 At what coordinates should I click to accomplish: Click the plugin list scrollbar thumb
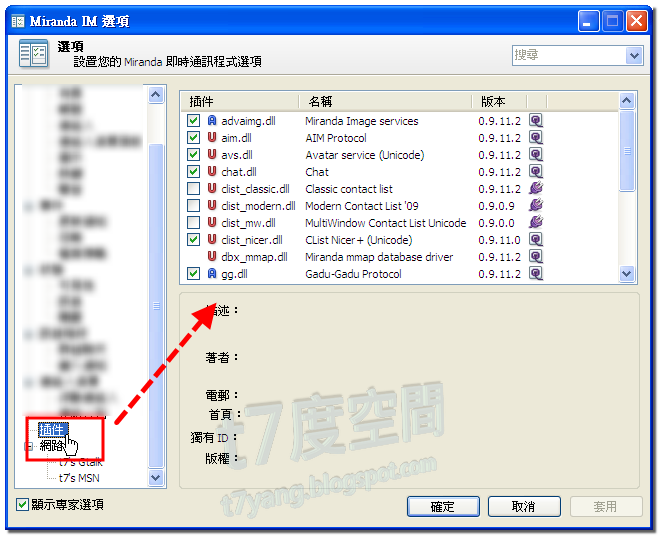(x=627, y=151)
